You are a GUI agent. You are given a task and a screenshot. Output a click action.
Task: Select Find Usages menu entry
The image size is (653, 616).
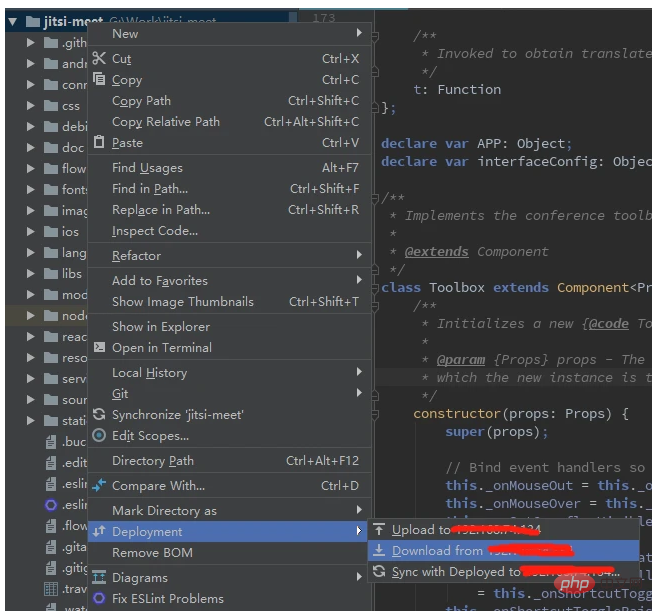[229, 167]
